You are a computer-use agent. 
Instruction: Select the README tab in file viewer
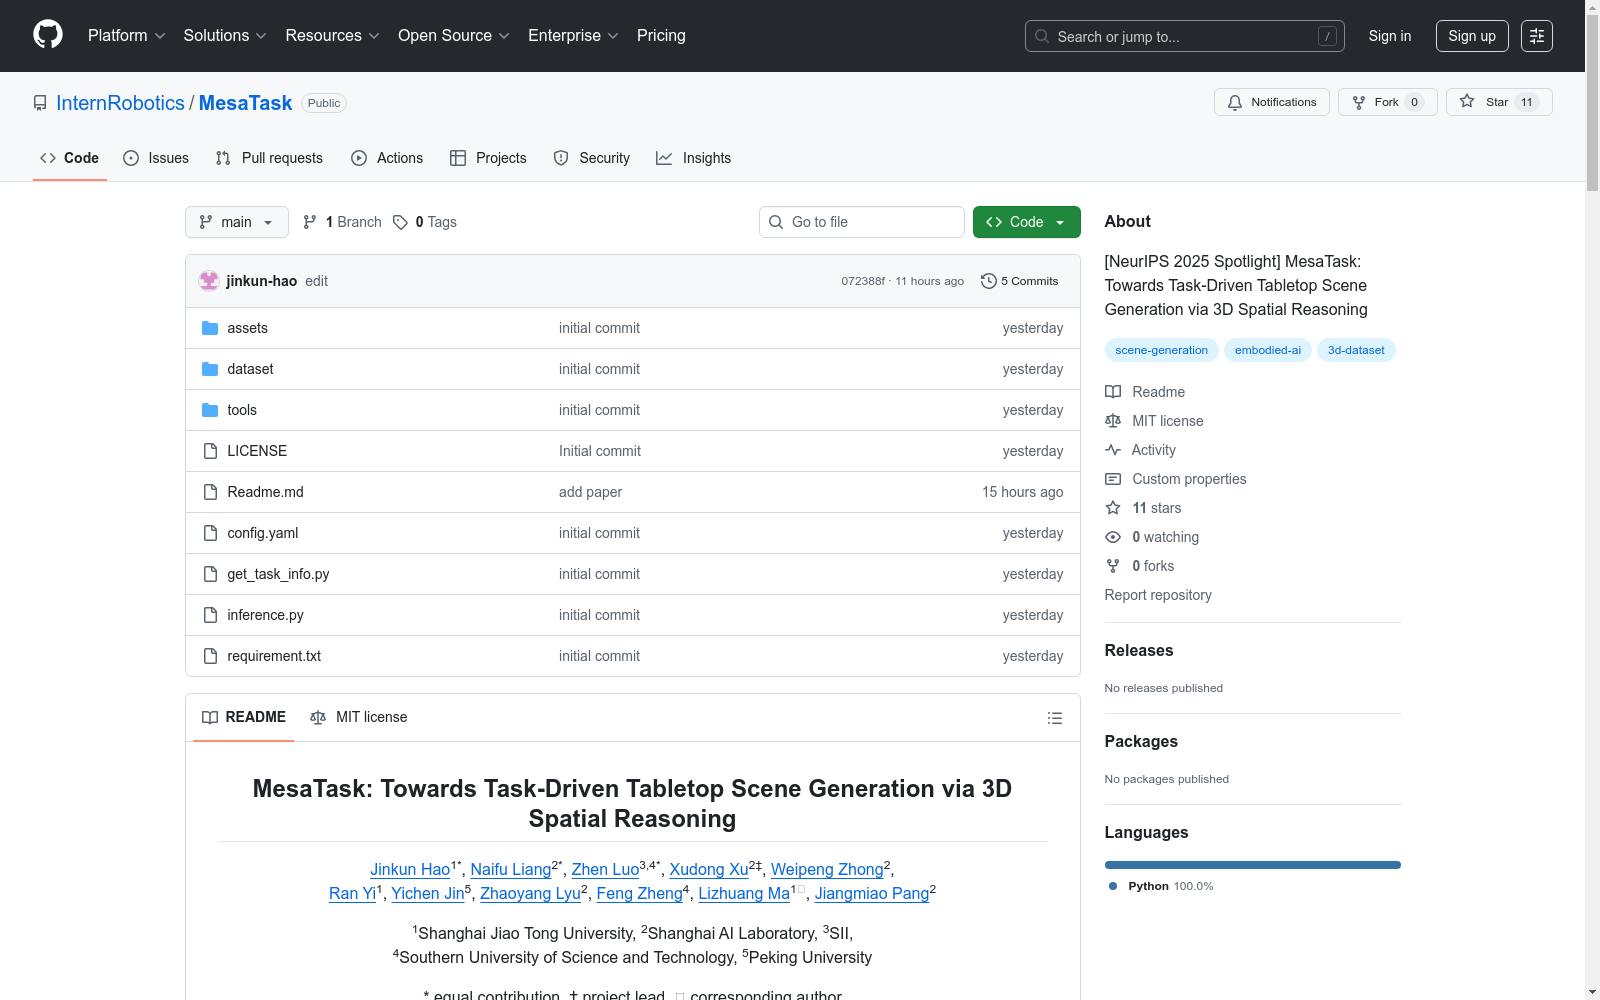(x=244, y=717)
